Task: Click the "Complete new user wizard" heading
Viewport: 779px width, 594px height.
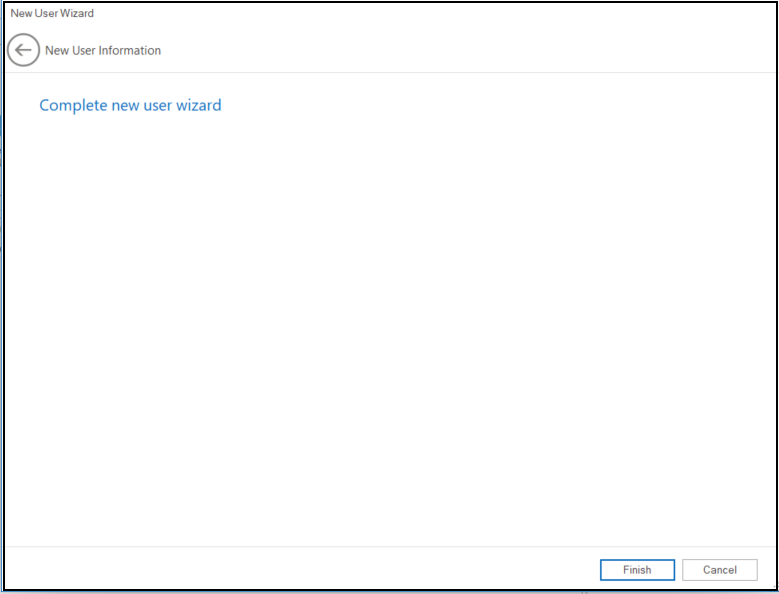Action: pyautogui.click(x=130, y=105)
